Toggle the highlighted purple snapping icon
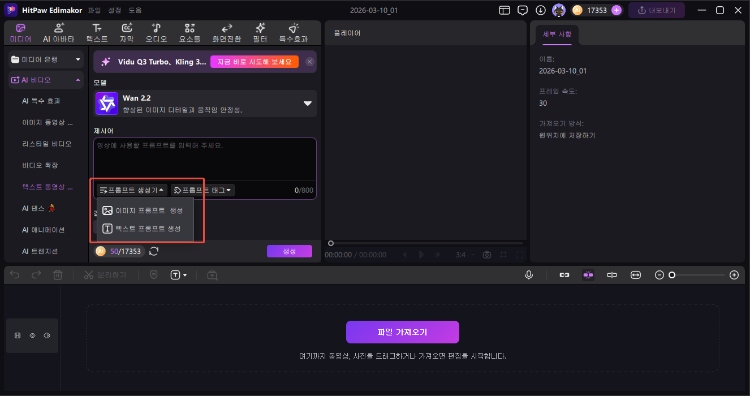750x396 pixels. [588, 275]
